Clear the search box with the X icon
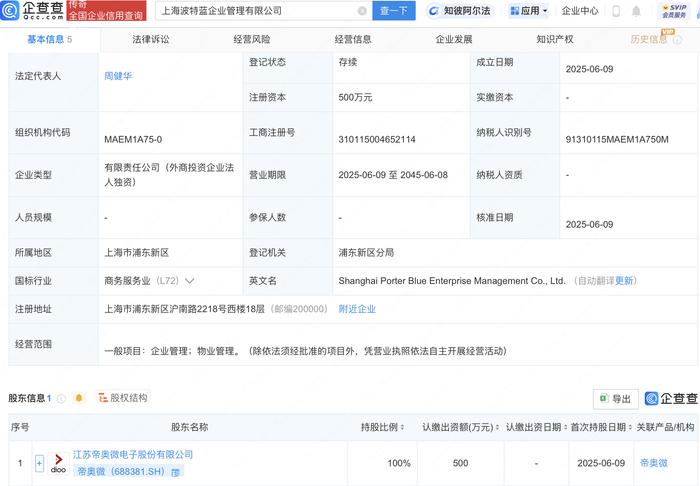700x486 pixels. [x=362, y=11]
